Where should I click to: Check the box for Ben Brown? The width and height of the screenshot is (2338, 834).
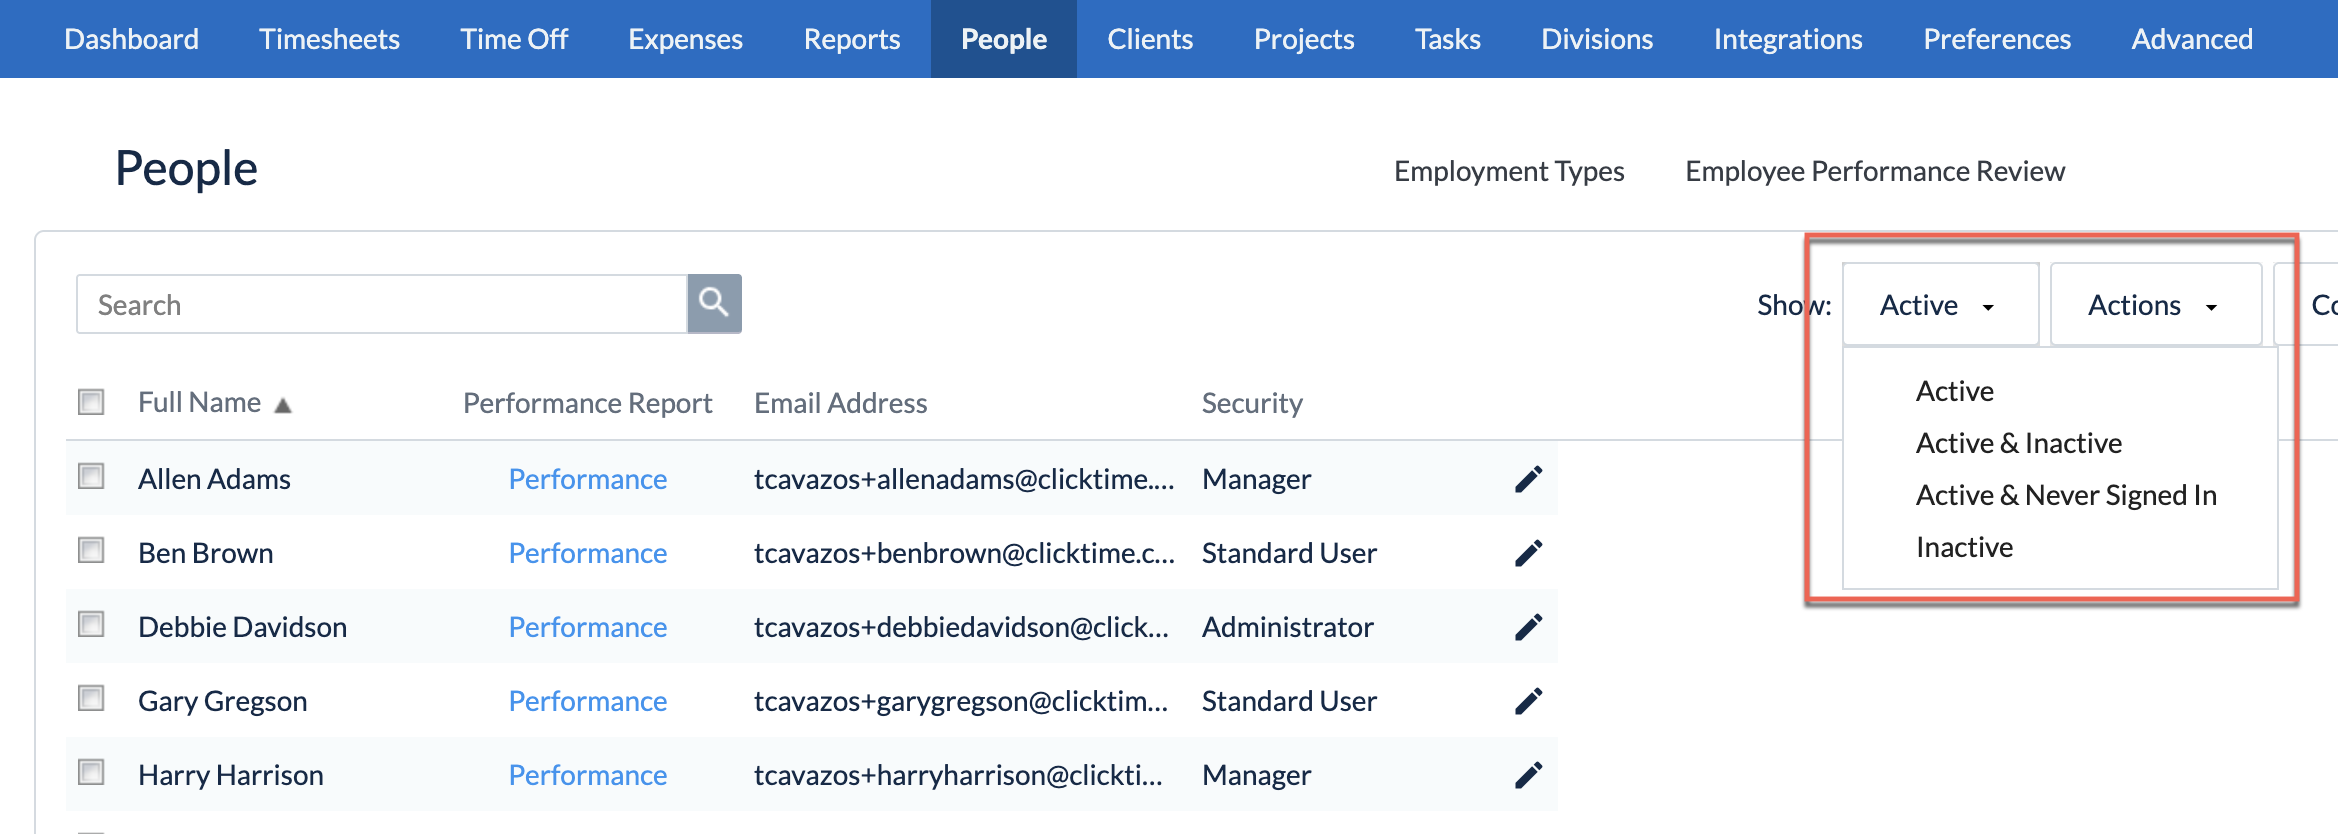click(x=91, y=550)
